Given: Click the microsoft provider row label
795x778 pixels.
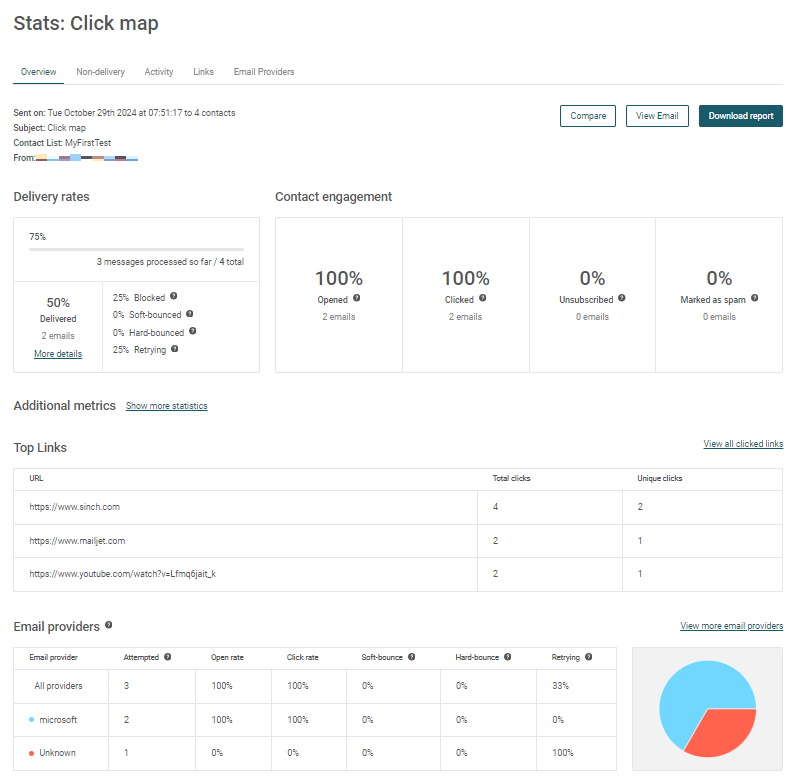Looking at the screenshot, I should pyautogui.click(x=58, y=720).
